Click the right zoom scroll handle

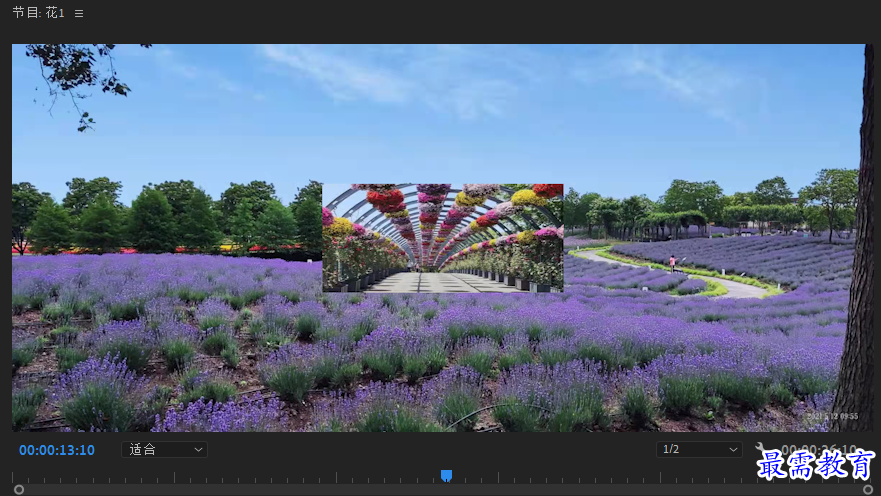coord(868,490)
